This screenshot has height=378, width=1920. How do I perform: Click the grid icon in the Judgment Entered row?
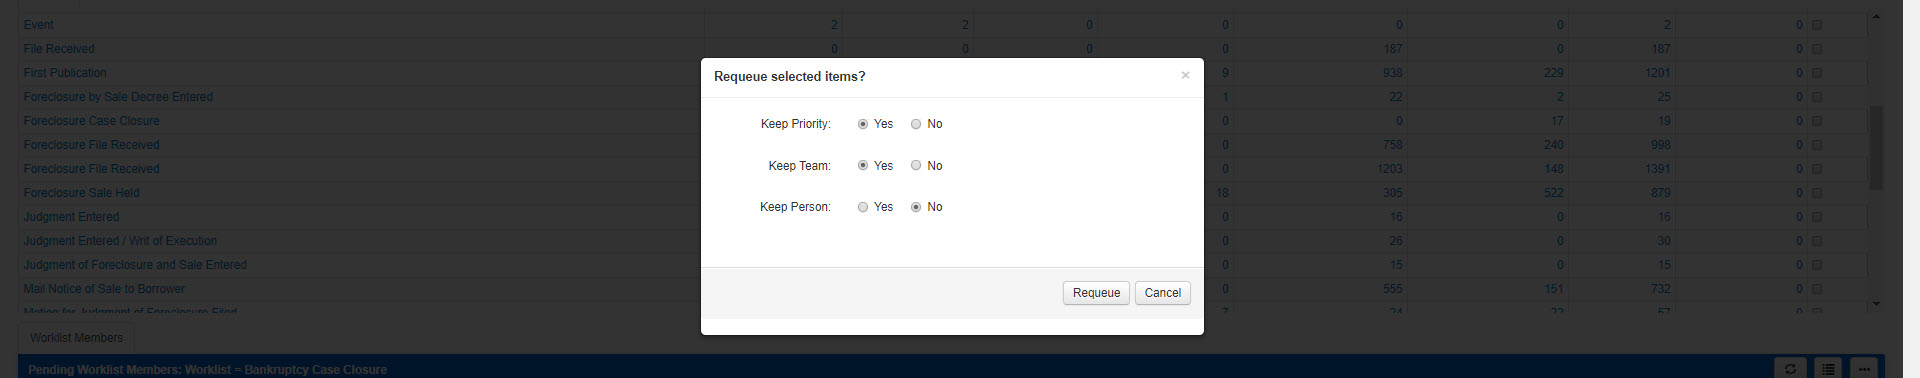coord(1817,217)
